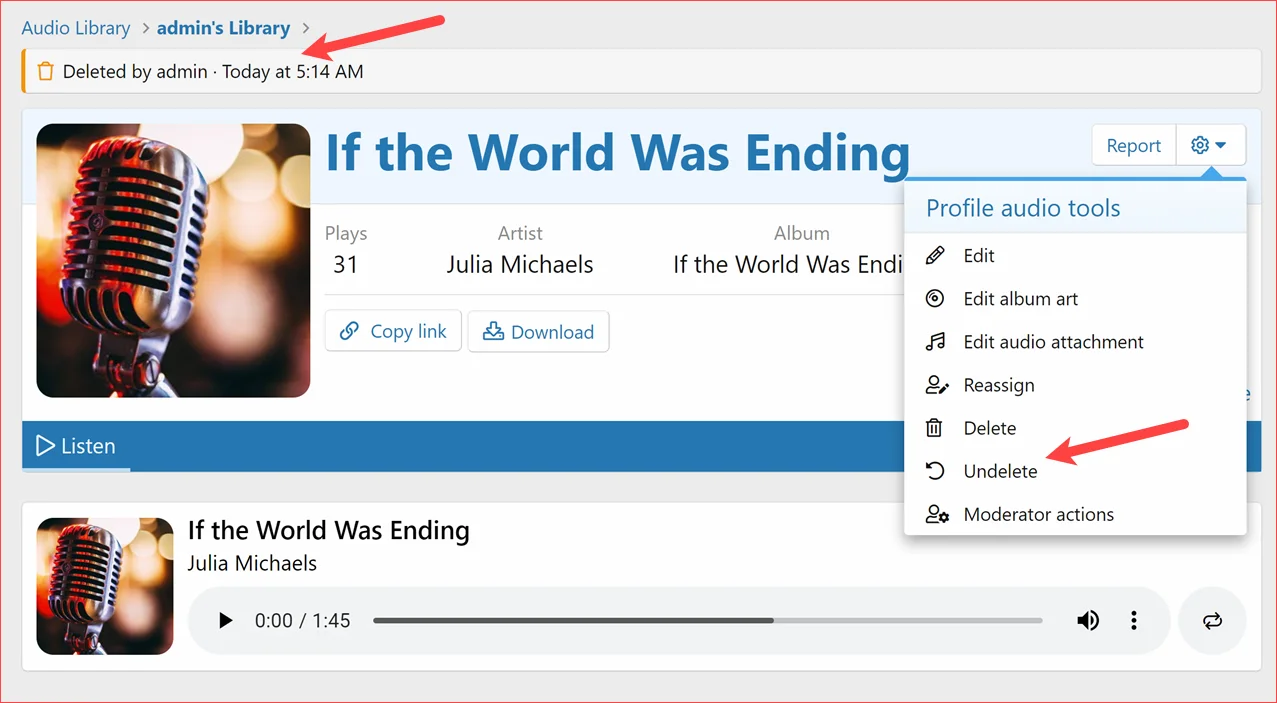
Task: Open the gear tools dropdown
Action: [1210, 146]
